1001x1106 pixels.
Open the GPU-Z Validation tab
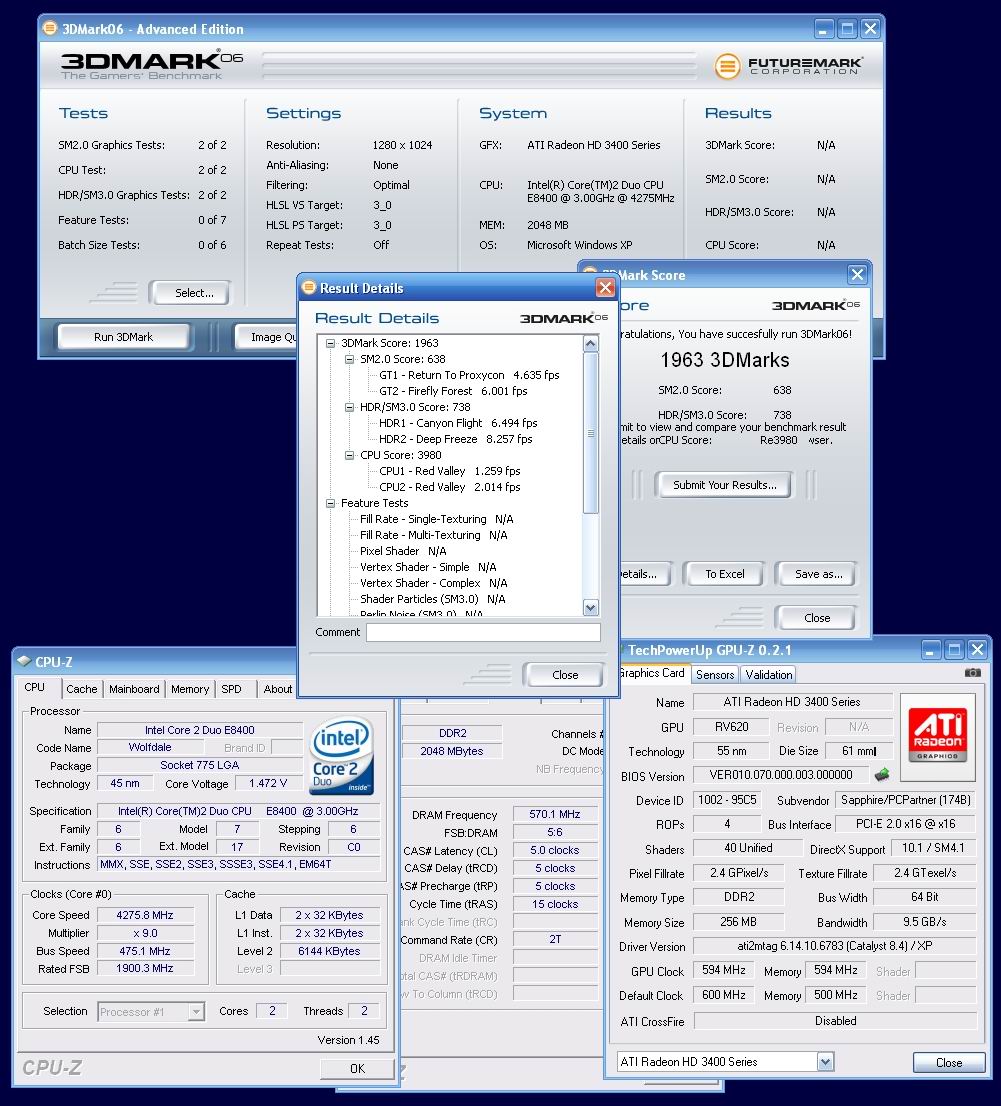[769, 674]
